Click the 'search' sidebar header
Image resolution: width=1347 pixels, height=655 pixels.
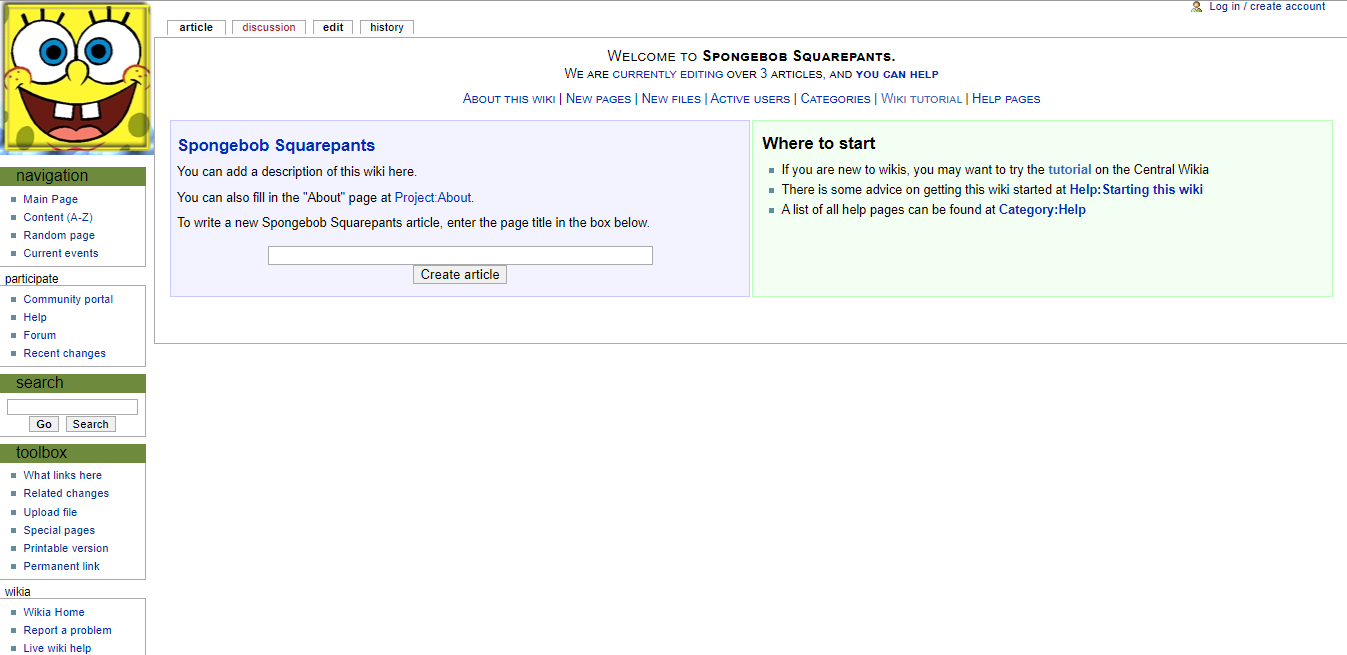click(x=73, y=384)
